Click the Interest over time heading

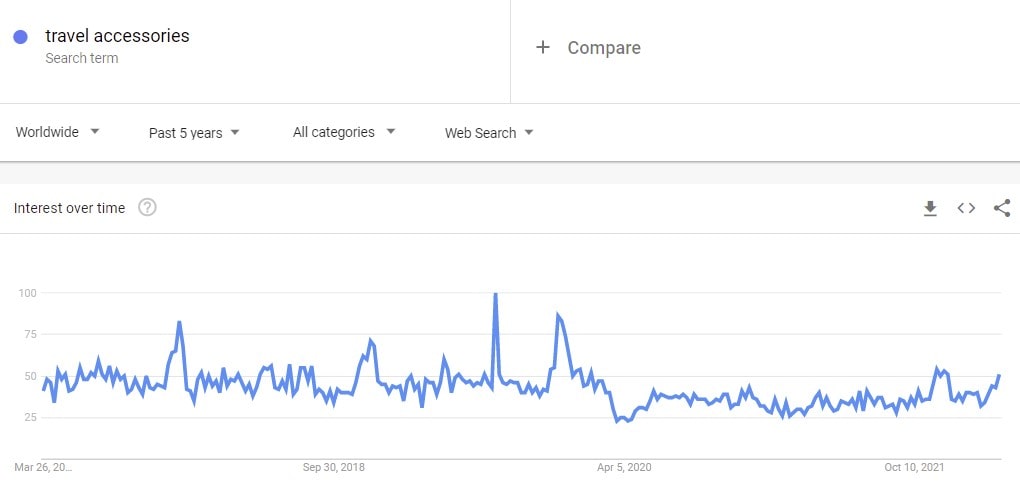point(69,208)
